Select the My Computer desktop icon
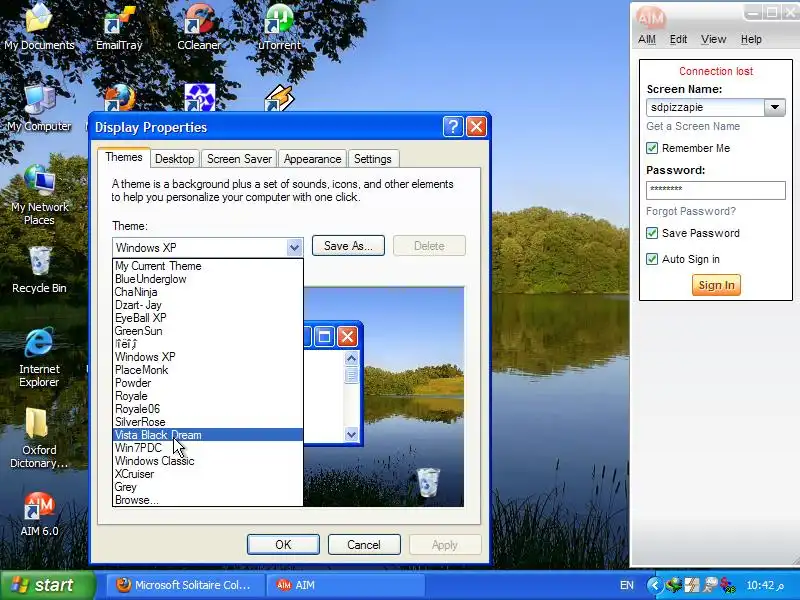Viewport: 800px width, 600px height. (39, 109)
